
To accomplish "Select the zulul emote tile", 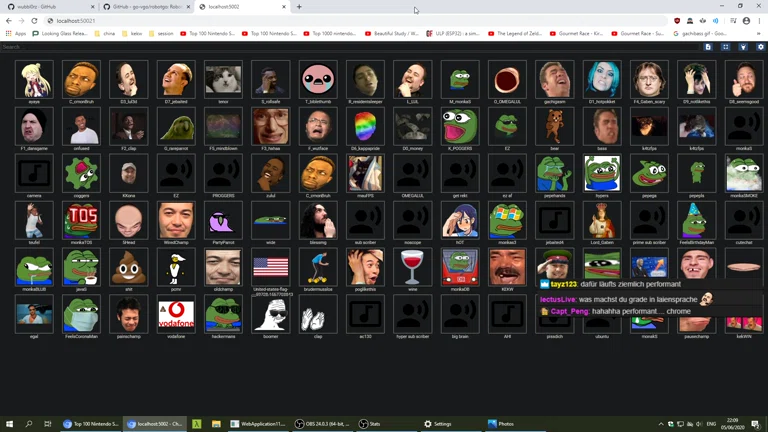I will tap(270, 173).
